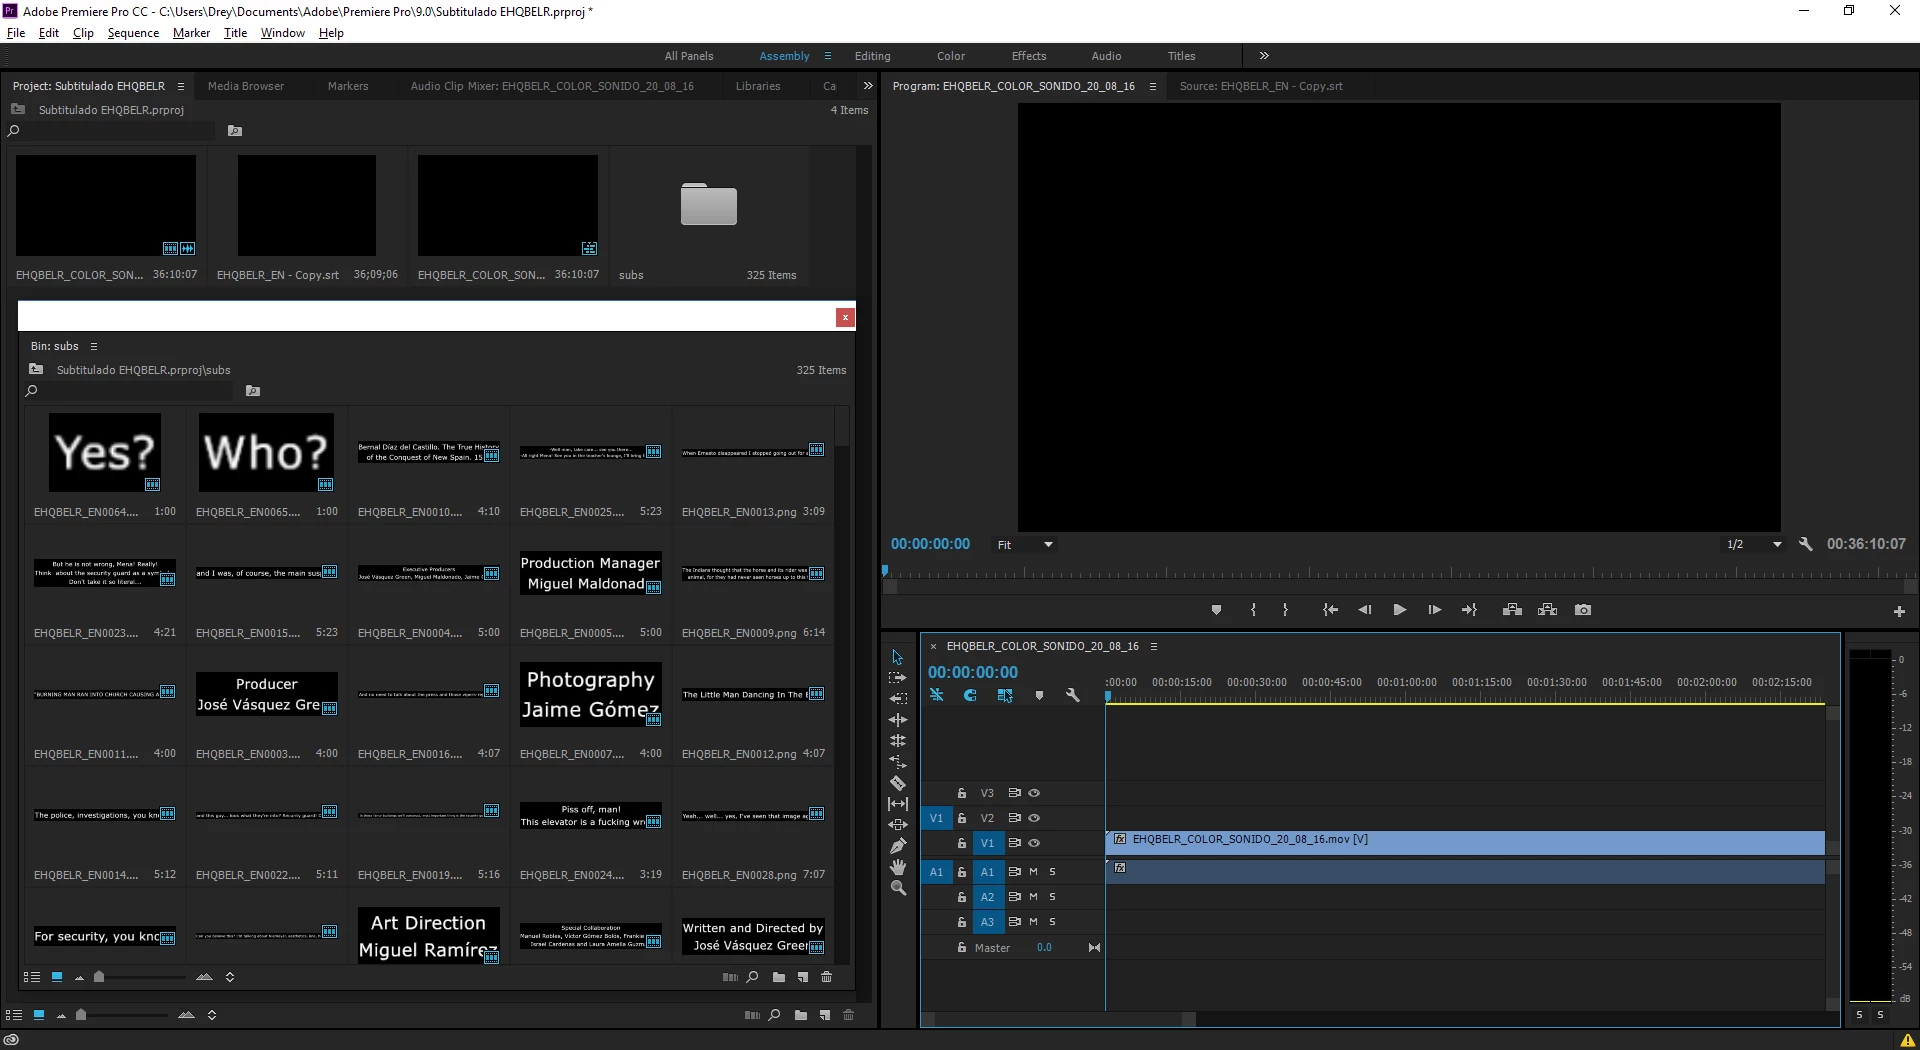Toggle V1 track output eye icon
This screenshot has height=1050, width=1920.
pyautogui.click(x=1034, y=843)
